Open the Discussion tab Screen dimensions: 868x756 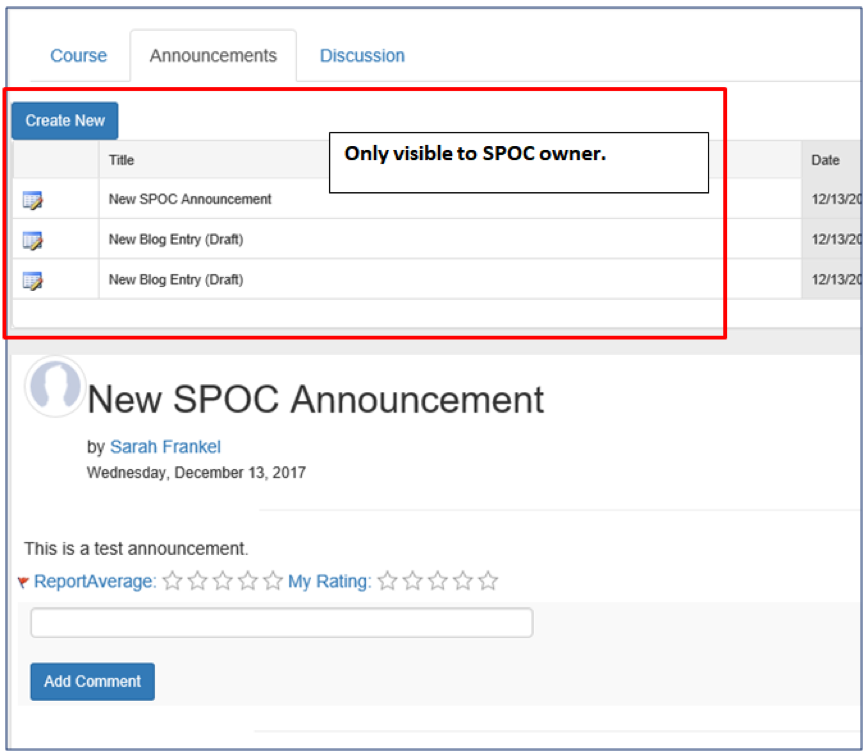362,56
